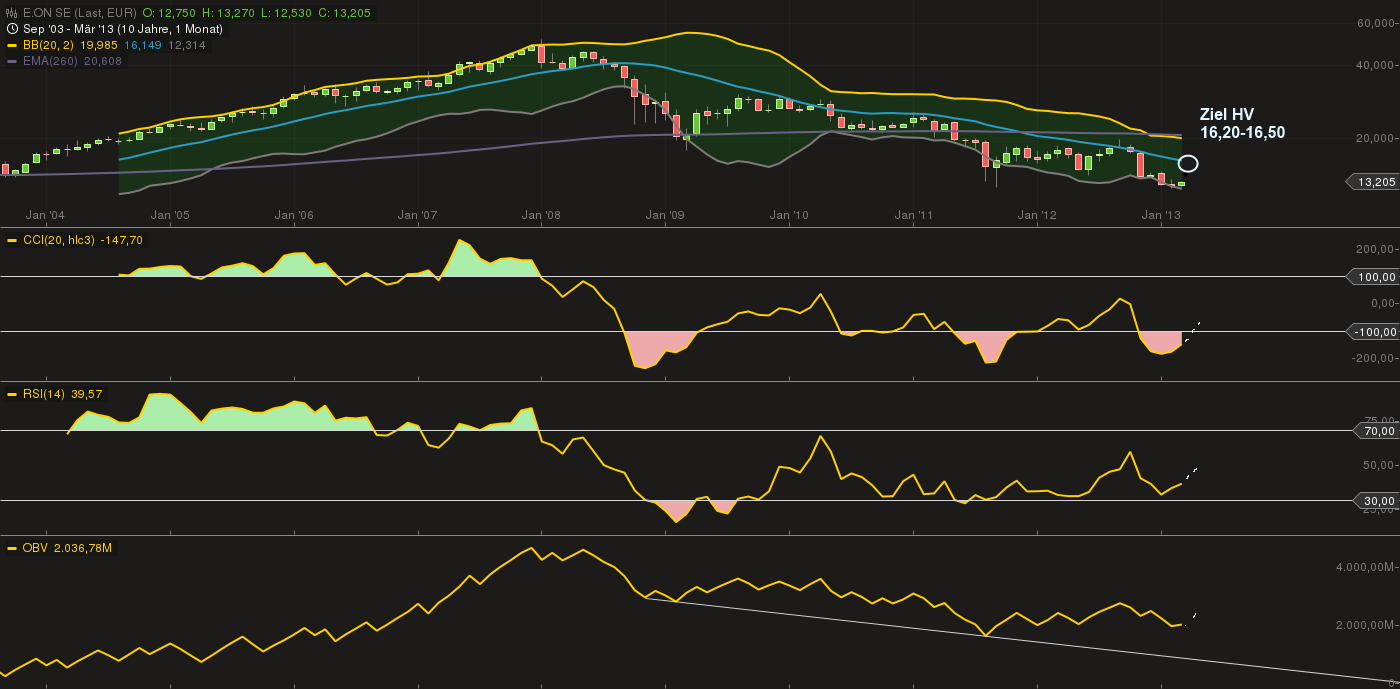The height and width of the screenshot is (689, 1400).
Task: Click the CCI -100,00 level tag
Action: click(1372, 331)
